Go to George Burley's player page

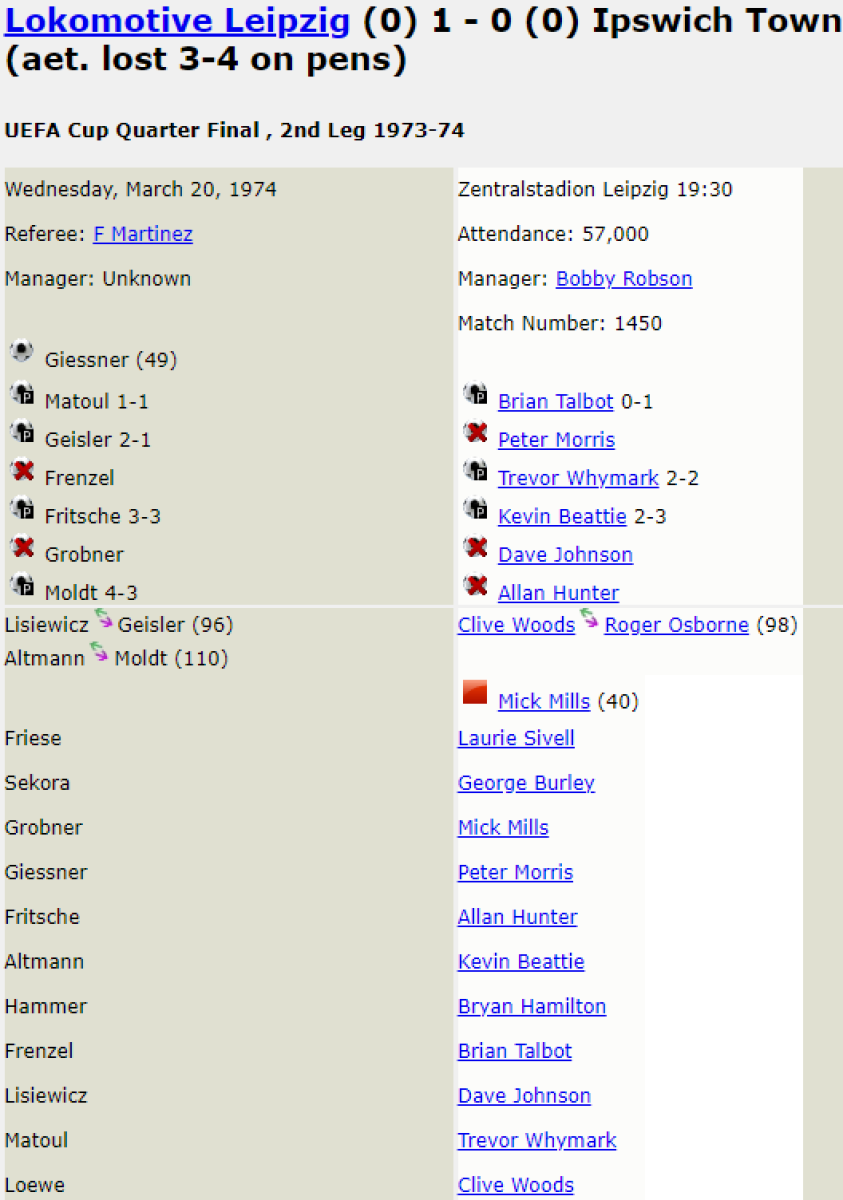pyautogui.click(x=526, y=783)
